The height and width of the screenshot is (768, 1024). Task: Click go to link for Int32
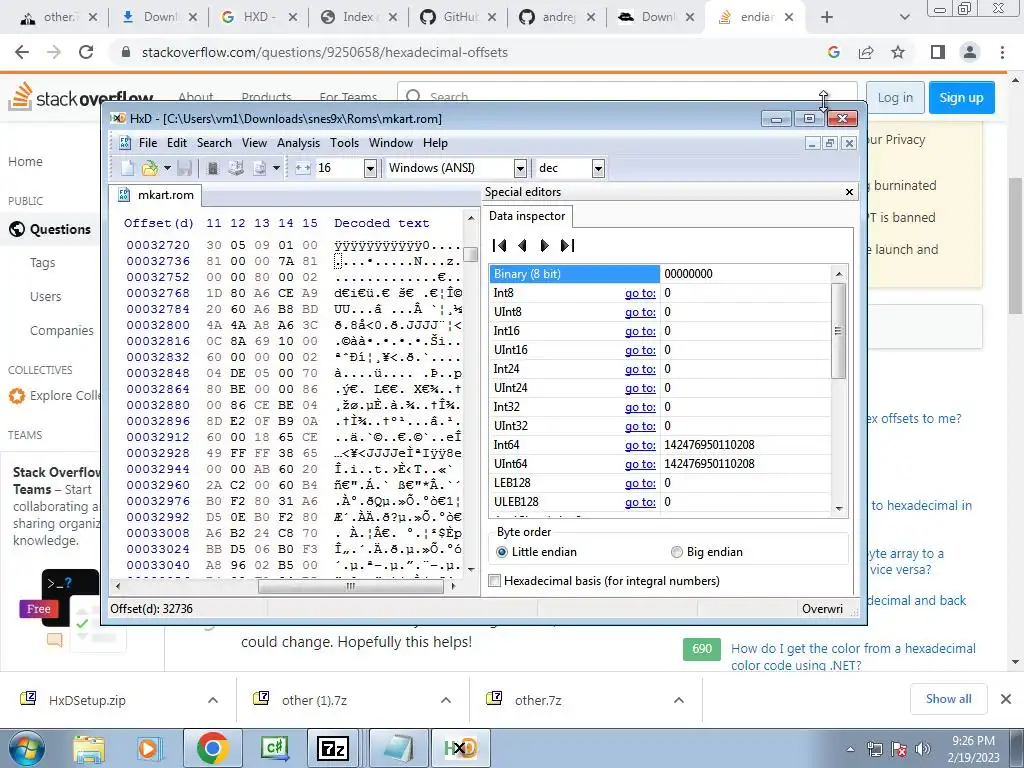(640, 408)
